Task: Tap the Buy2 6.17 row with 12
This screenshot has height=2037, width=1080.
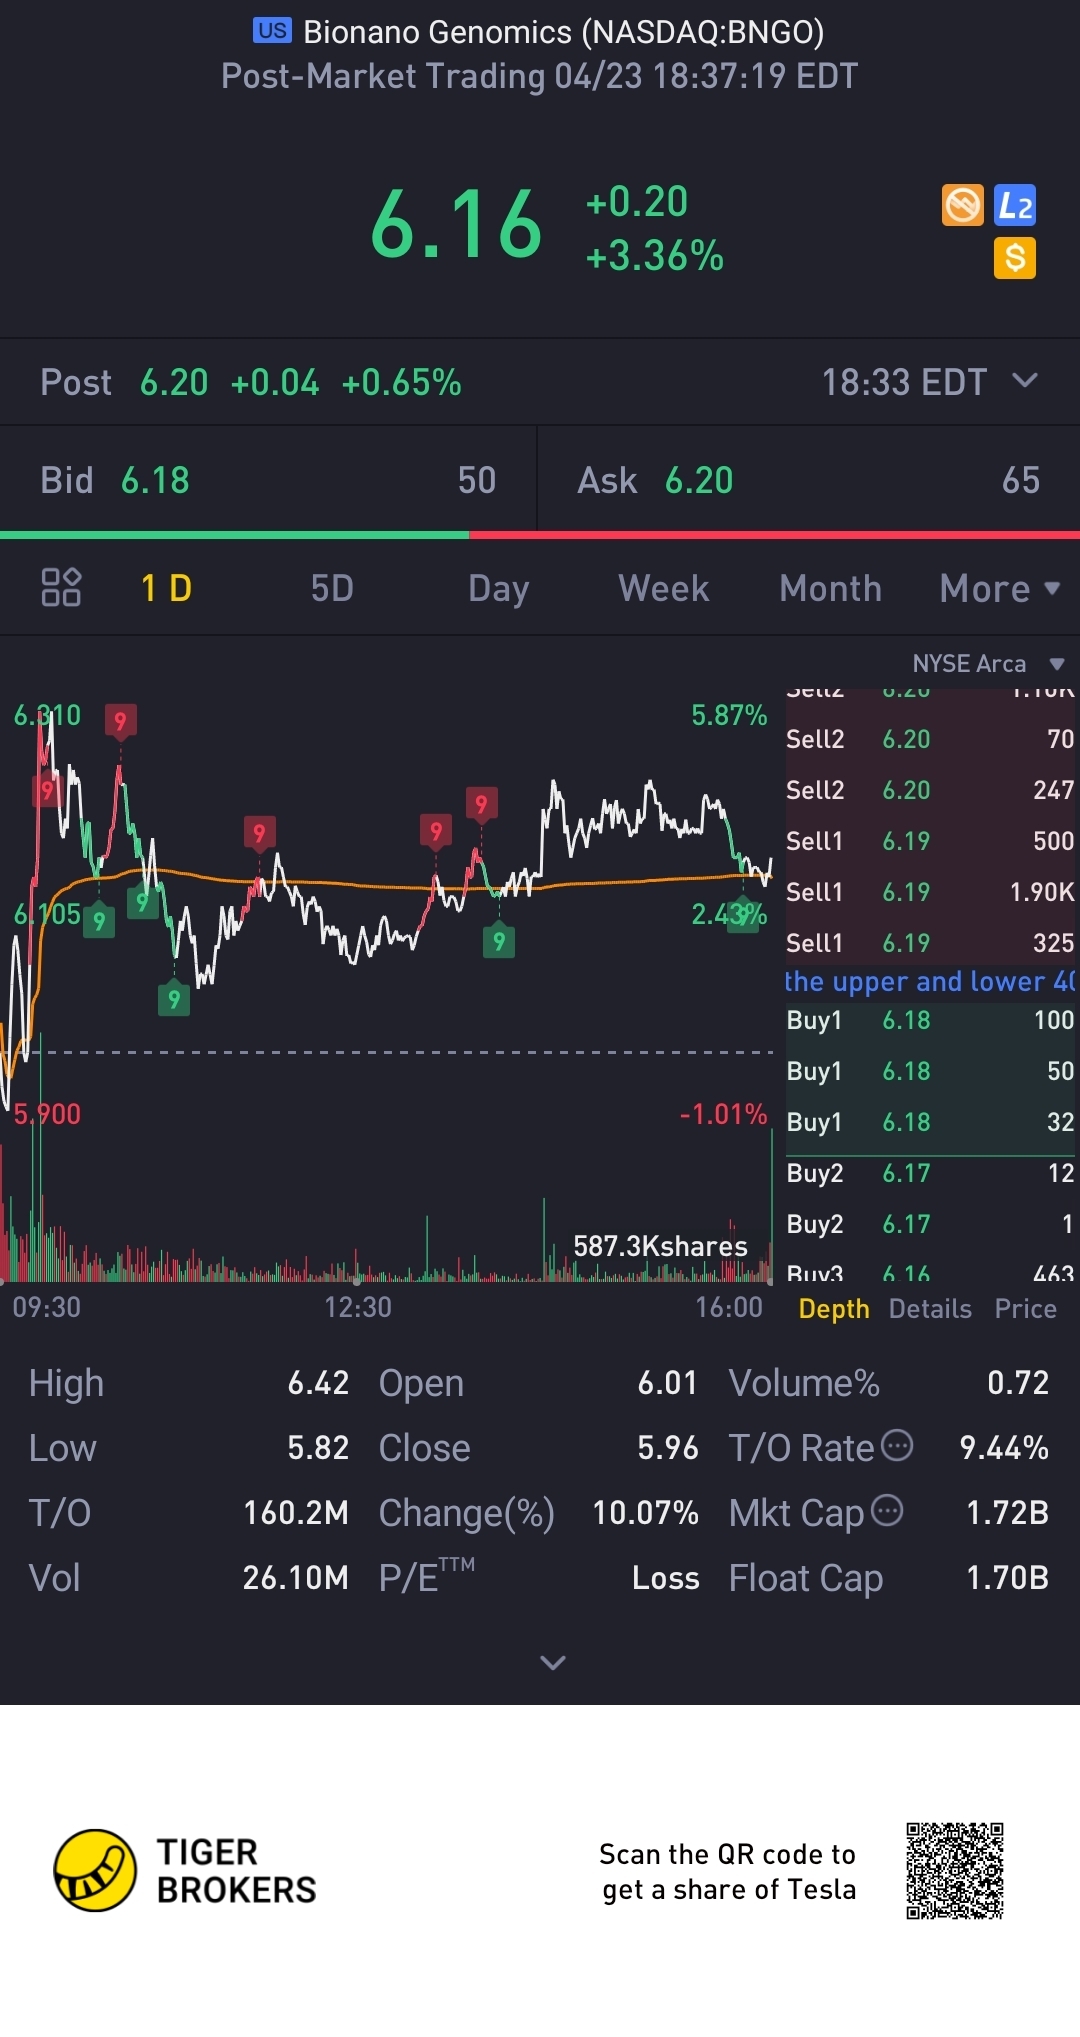Action: (x=930, y=1173)
